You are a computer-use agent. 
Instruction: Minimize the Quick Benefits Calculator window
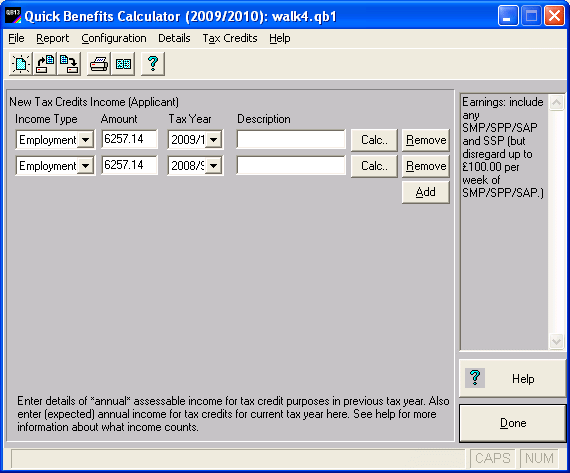point(508,16)
